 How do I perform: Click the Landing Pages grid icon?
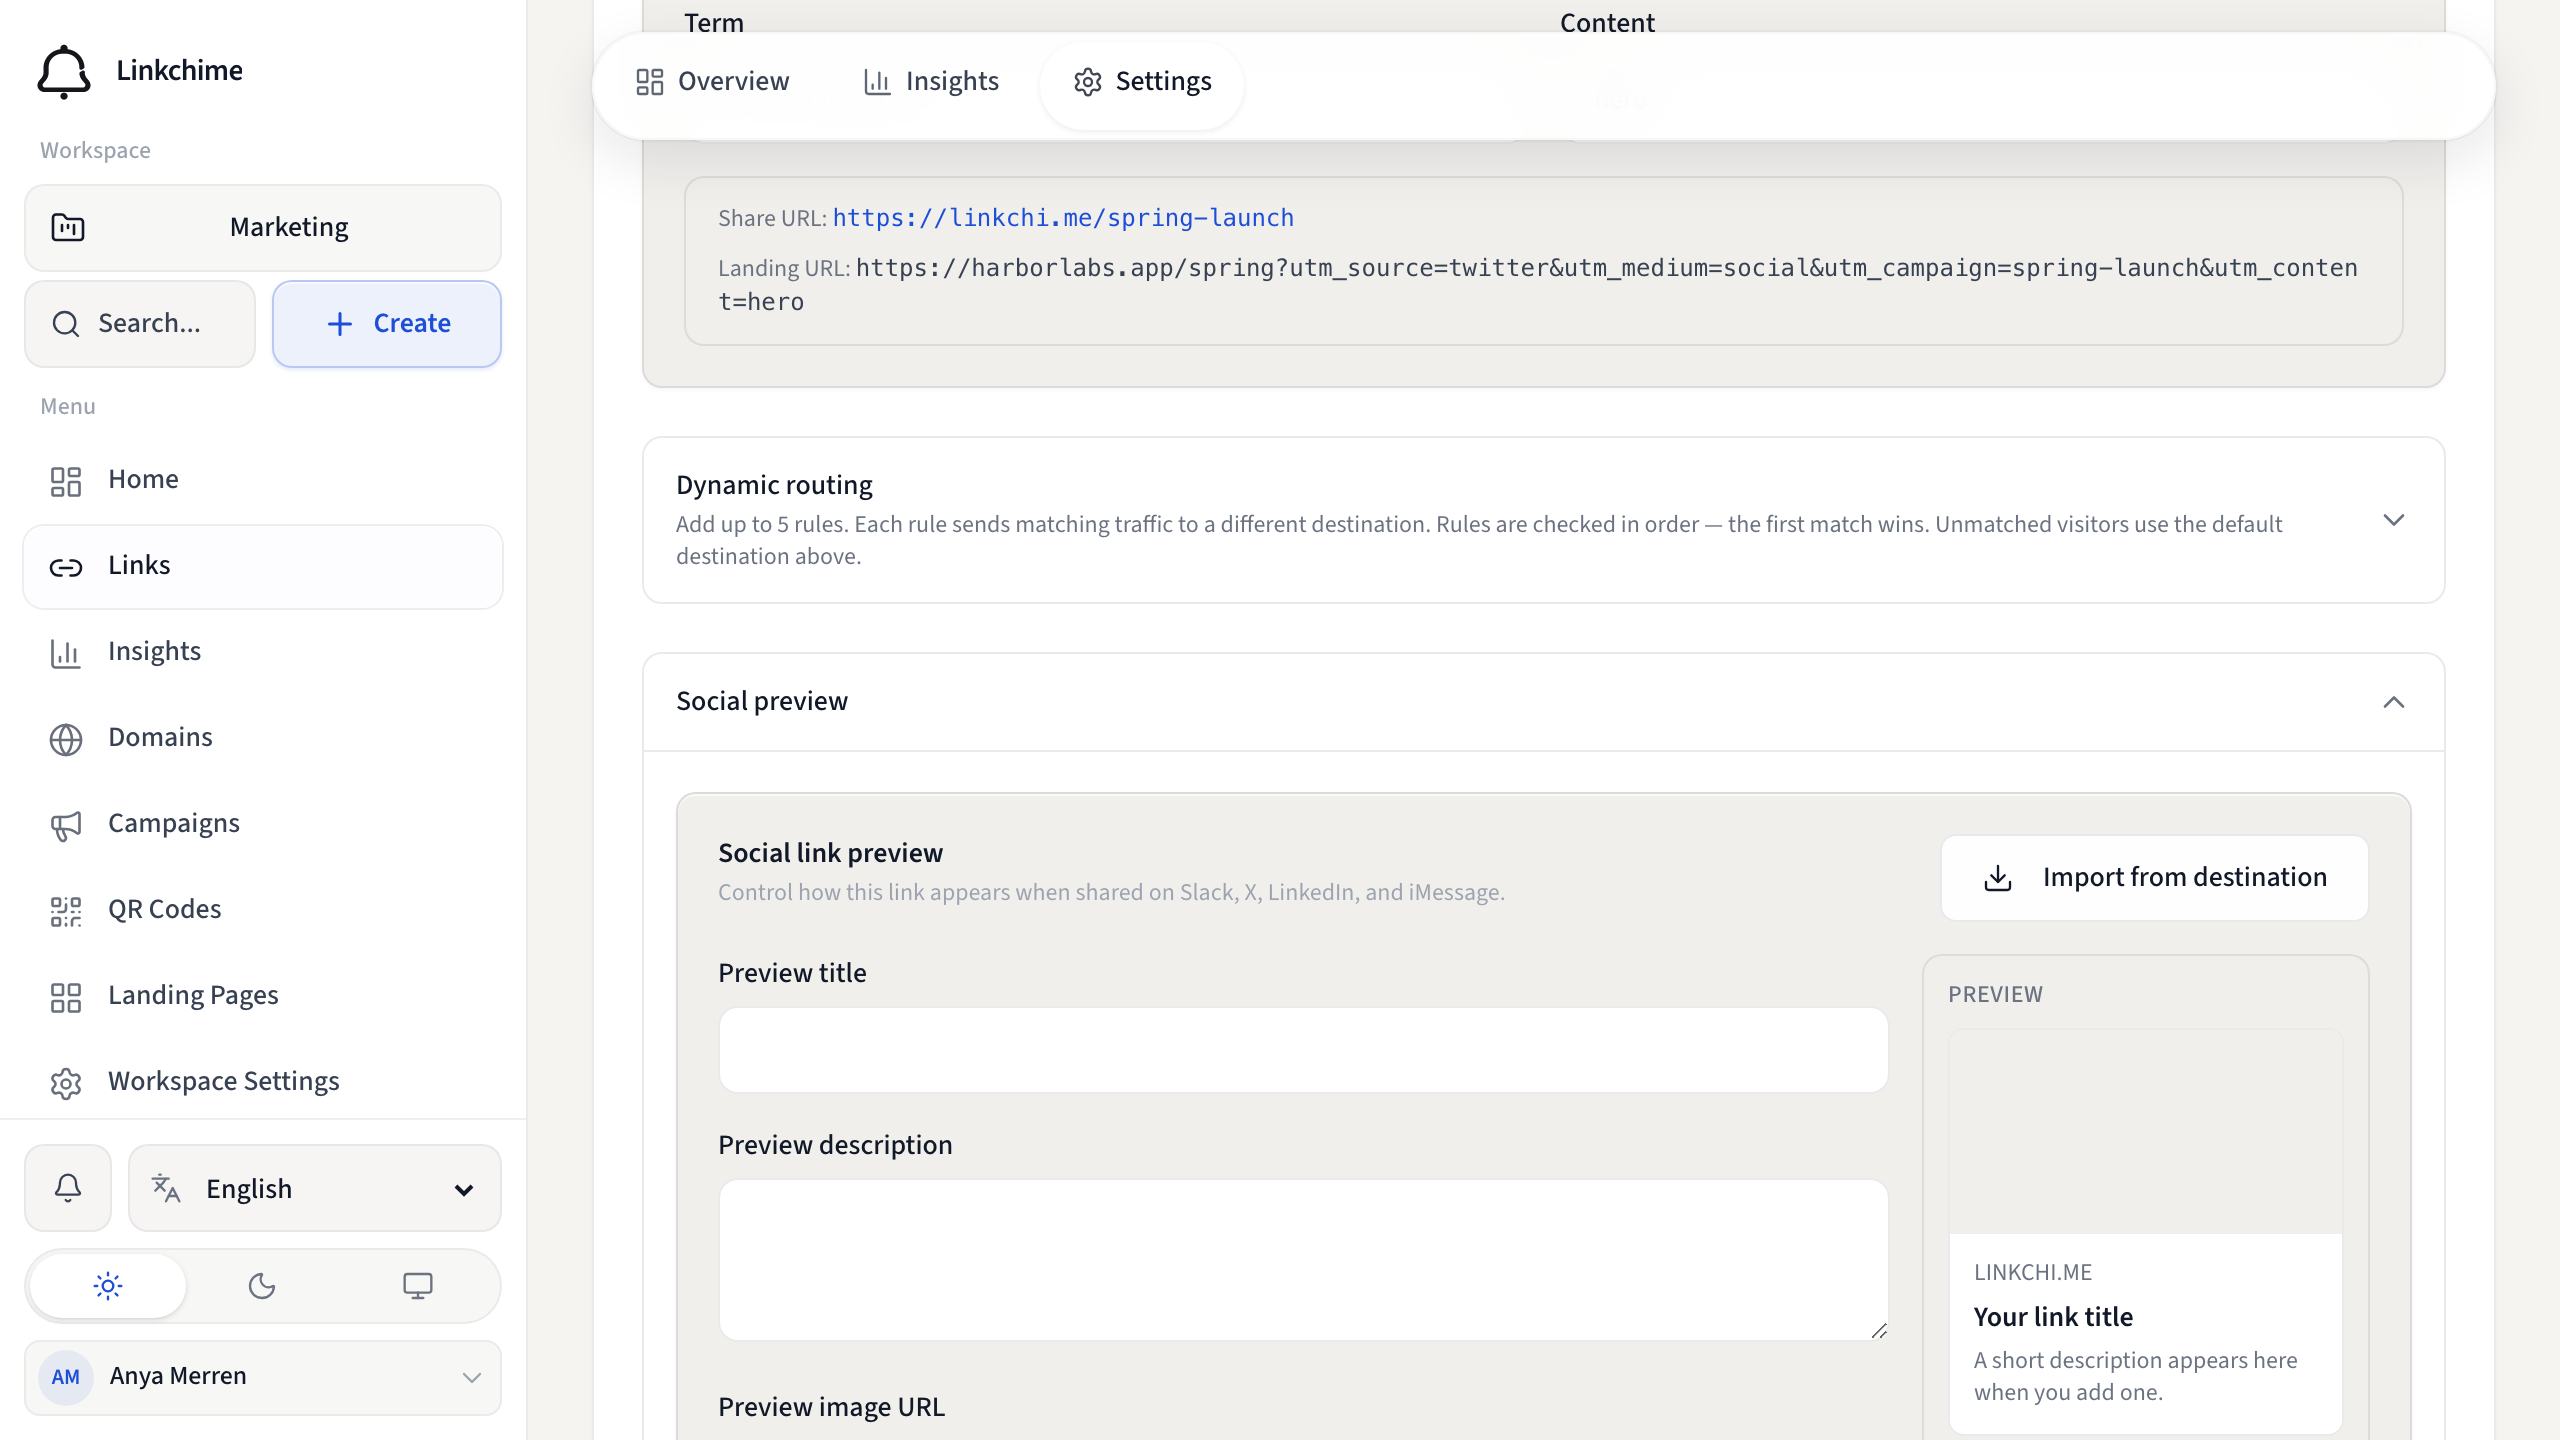click(66, 998)
